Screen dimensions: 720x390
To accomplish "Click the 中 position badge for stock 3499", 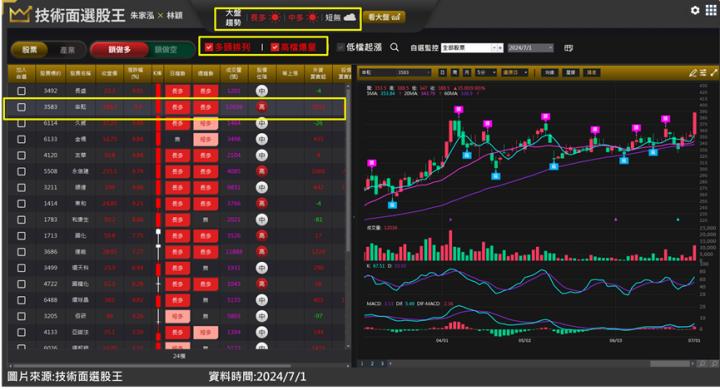I will coord(262,268).
